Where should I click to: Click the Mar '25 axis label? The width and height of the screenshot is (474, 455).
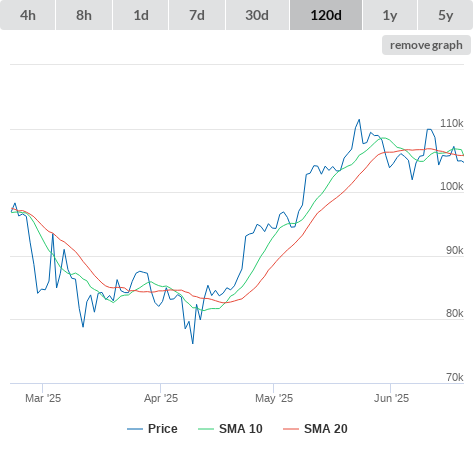(x=43, y=398)
